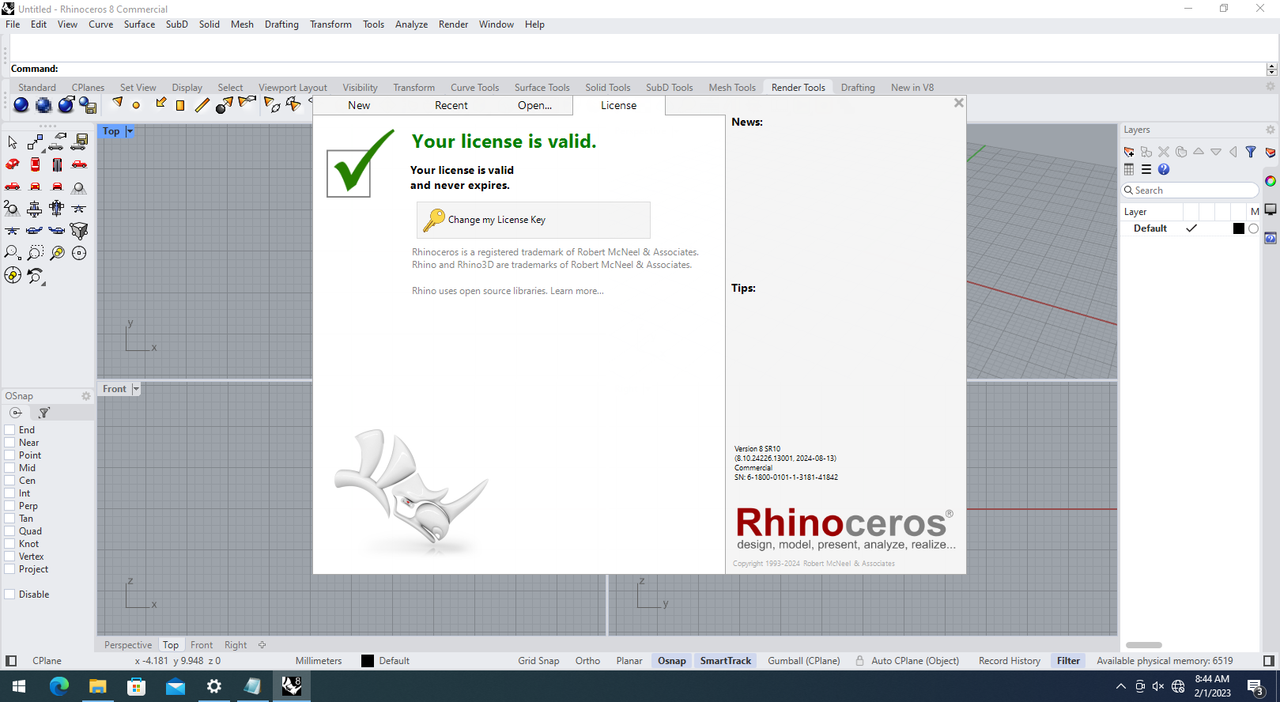Click Change my License Key button
The height and width of the screenshot is (702, 1280).
coord(533,220)
